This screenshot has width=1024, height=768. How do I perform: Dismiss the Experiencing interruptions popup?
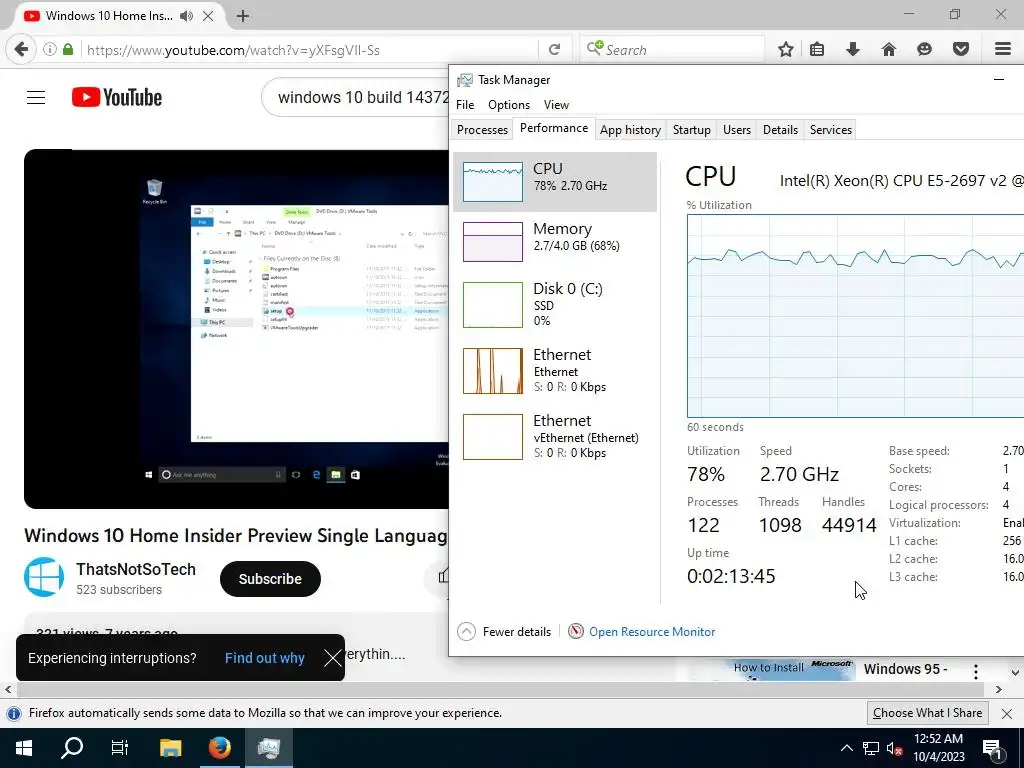pyautogui.click(x=332, y=658)
